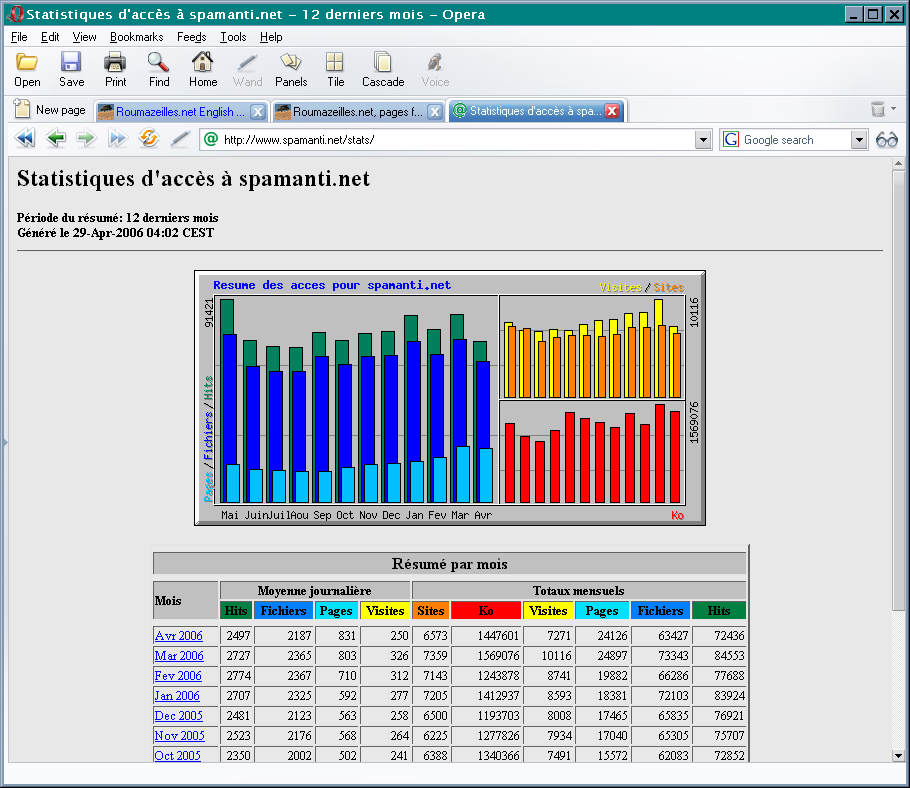Click the Hits total 72436 cell
The width and height of the screenshot is (910, 788).
click(718, 635)
